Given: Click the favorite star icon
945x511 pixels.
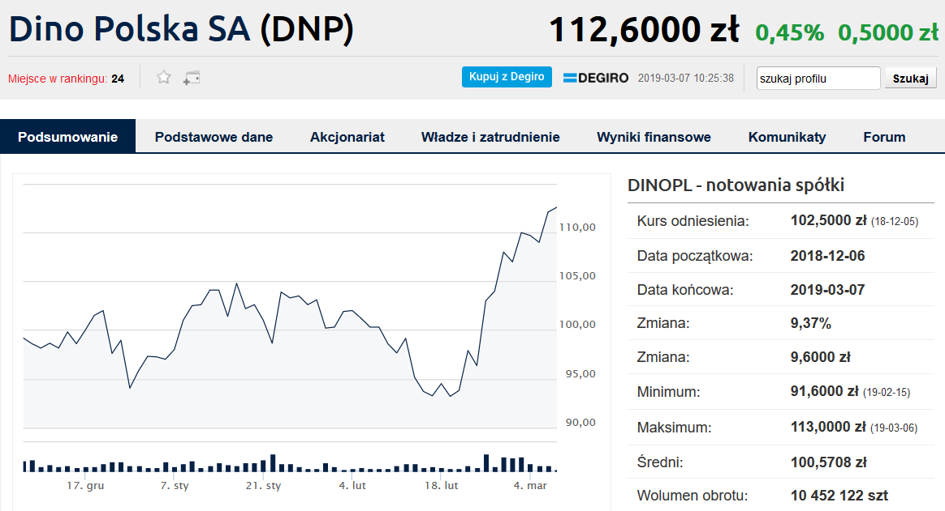Looking at the screenshot, I should pyautogui.click(x=163, y=77).
